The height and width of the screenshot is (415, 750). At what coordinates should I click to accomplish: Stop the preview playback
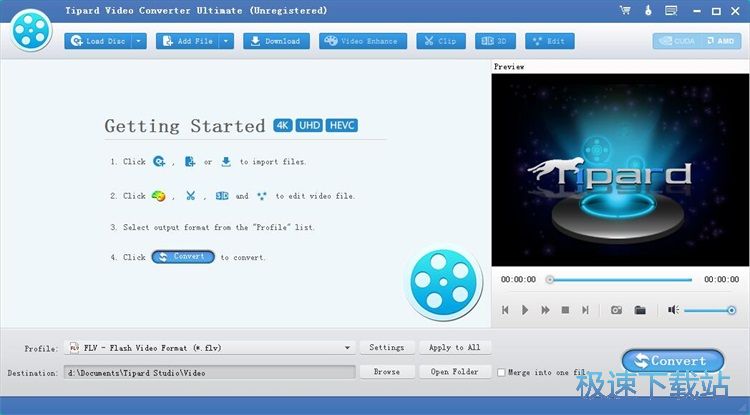point(565,310)
